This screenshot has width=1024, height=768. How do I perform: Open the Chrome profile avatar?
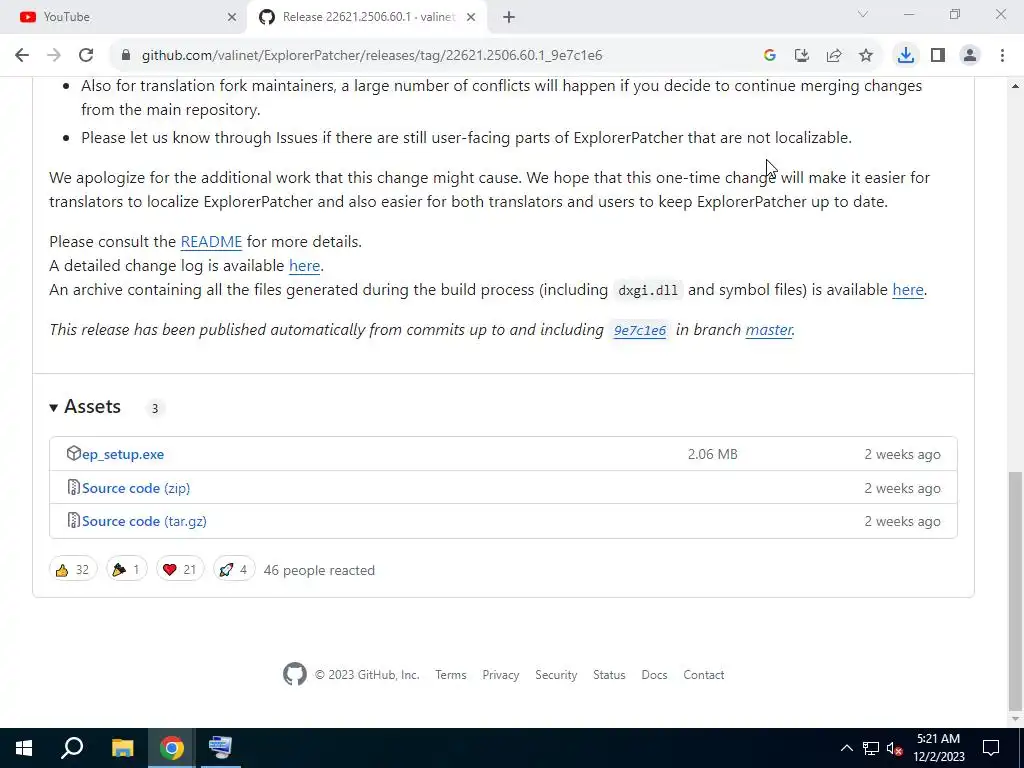pos(970,56)
